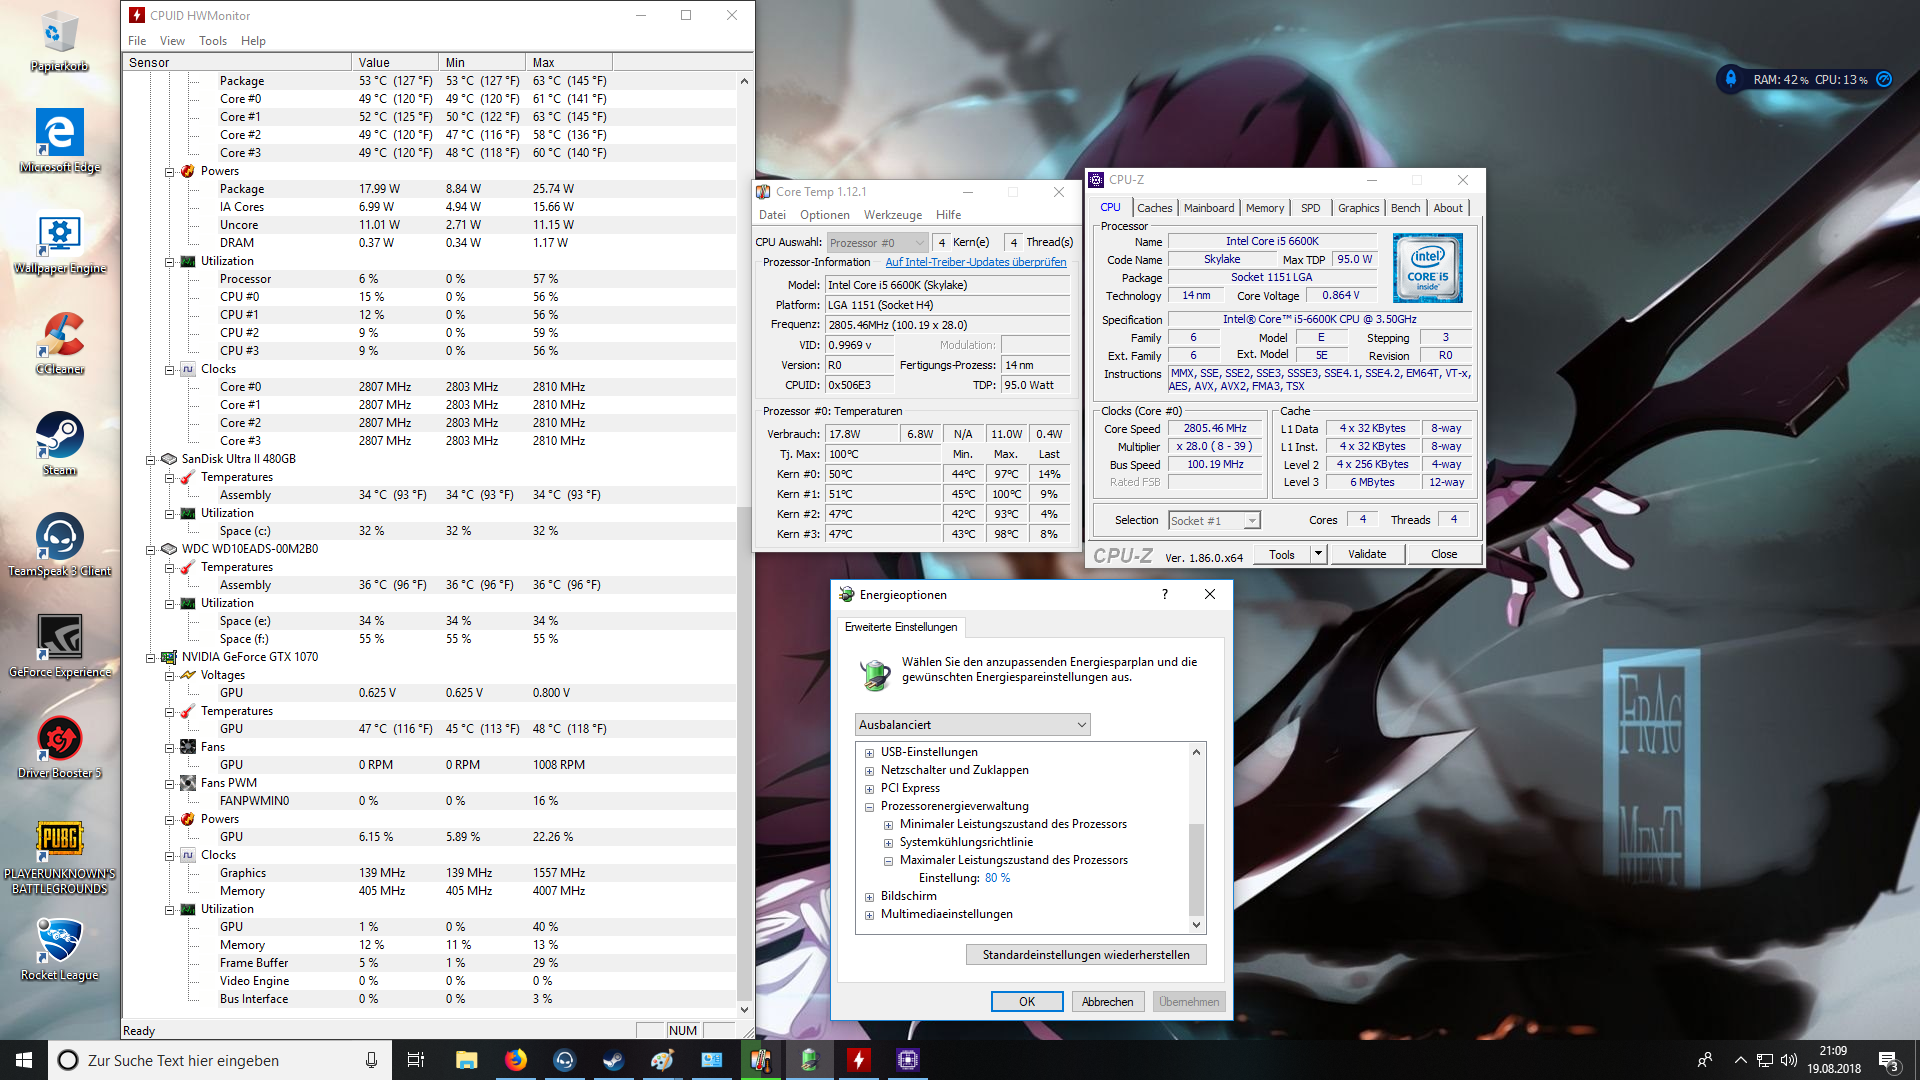This screenshot has height=1080, width=1920.
Task: Switch to the Mainboard tab in CPU-Z
Action: pos(1208,208)
